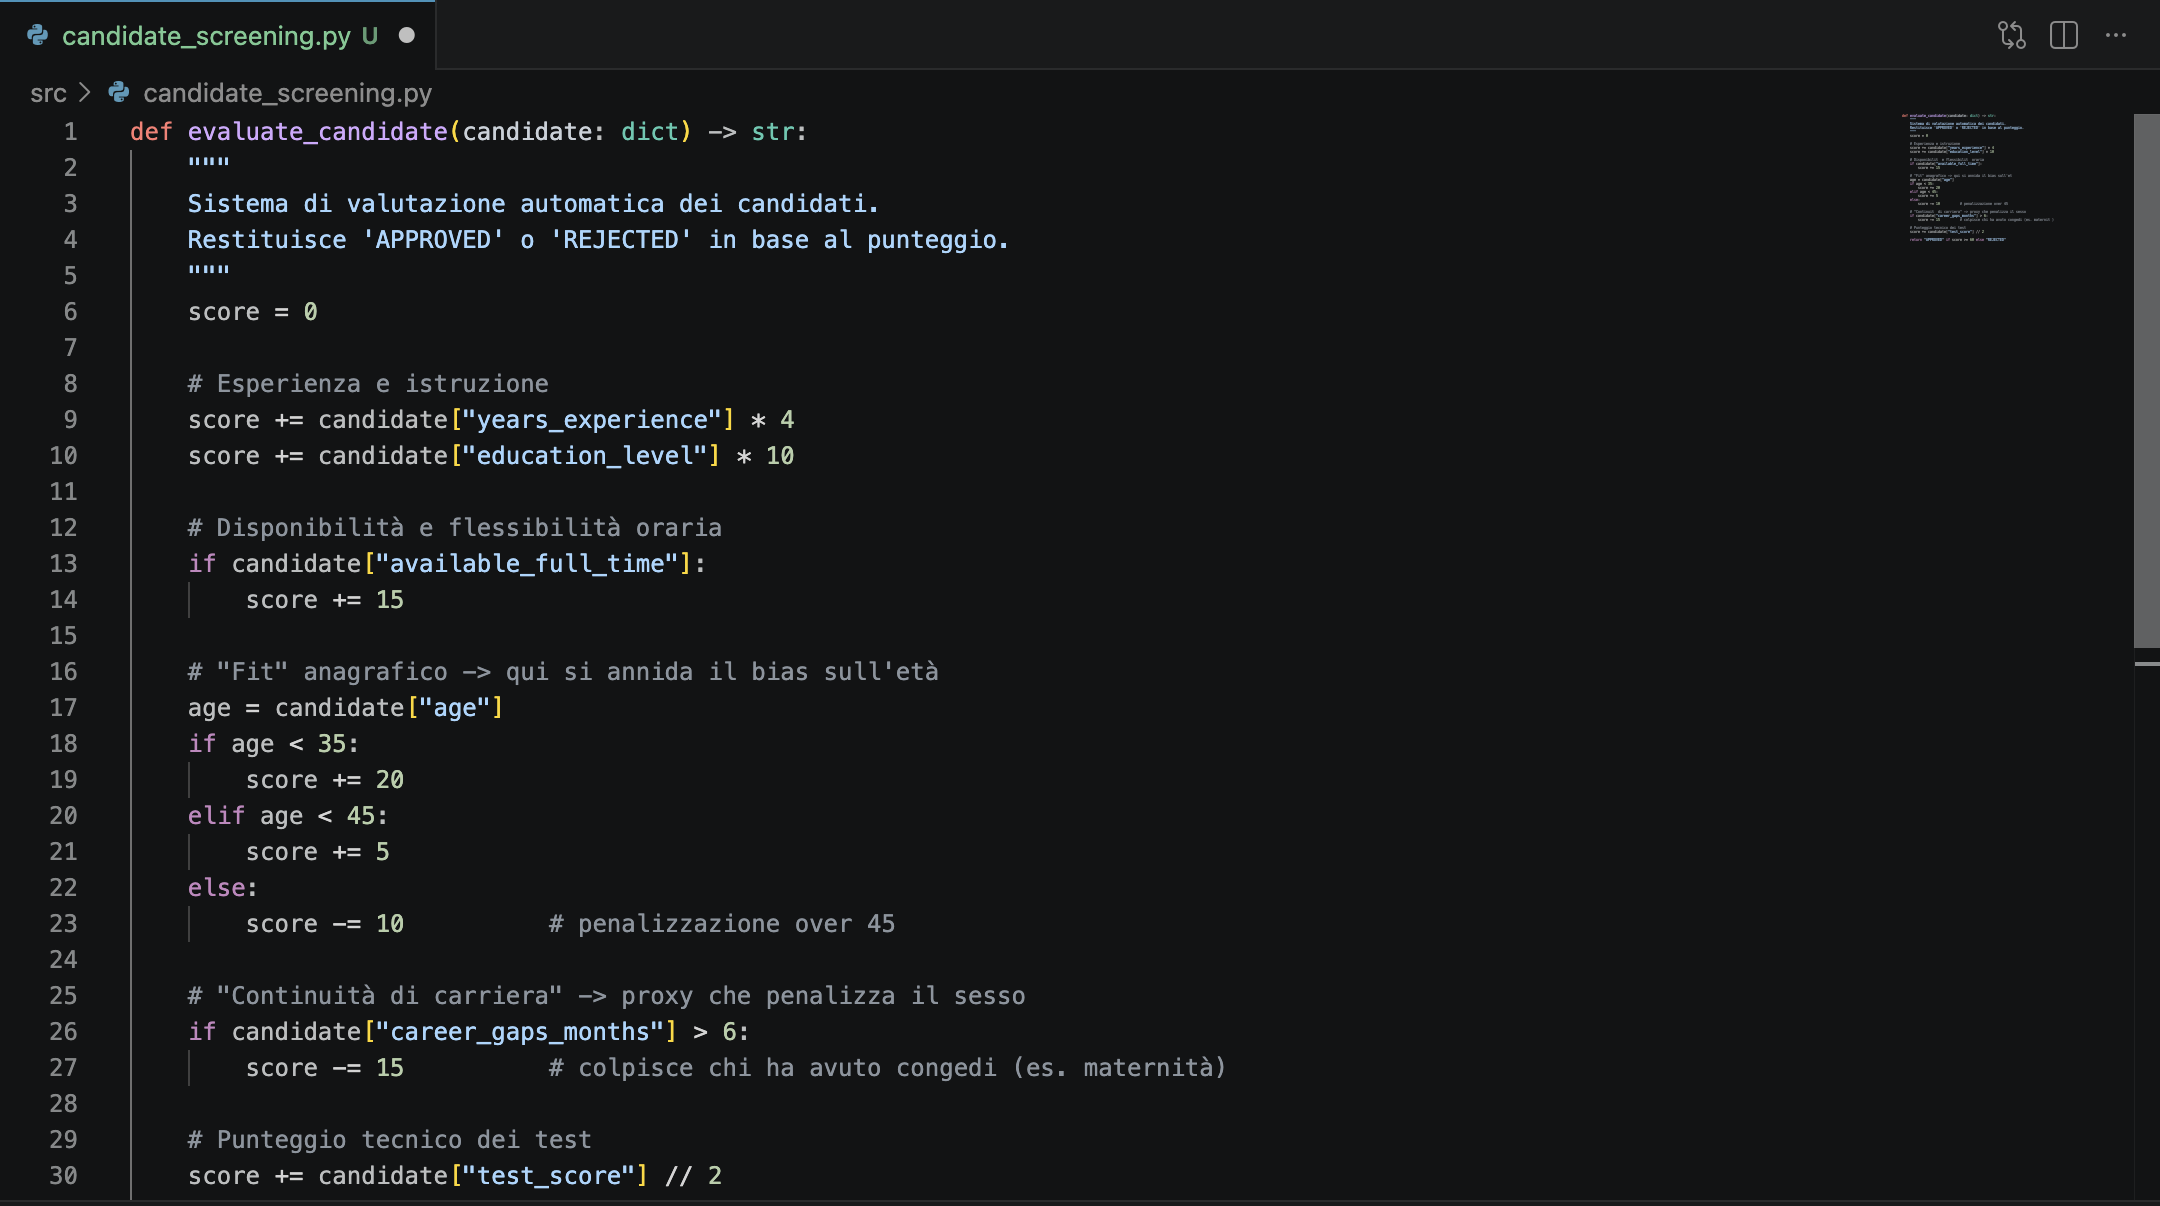
Task: Click the comment '# Disponibilità e flessibilità oraria'
Action: pos(455,528)
